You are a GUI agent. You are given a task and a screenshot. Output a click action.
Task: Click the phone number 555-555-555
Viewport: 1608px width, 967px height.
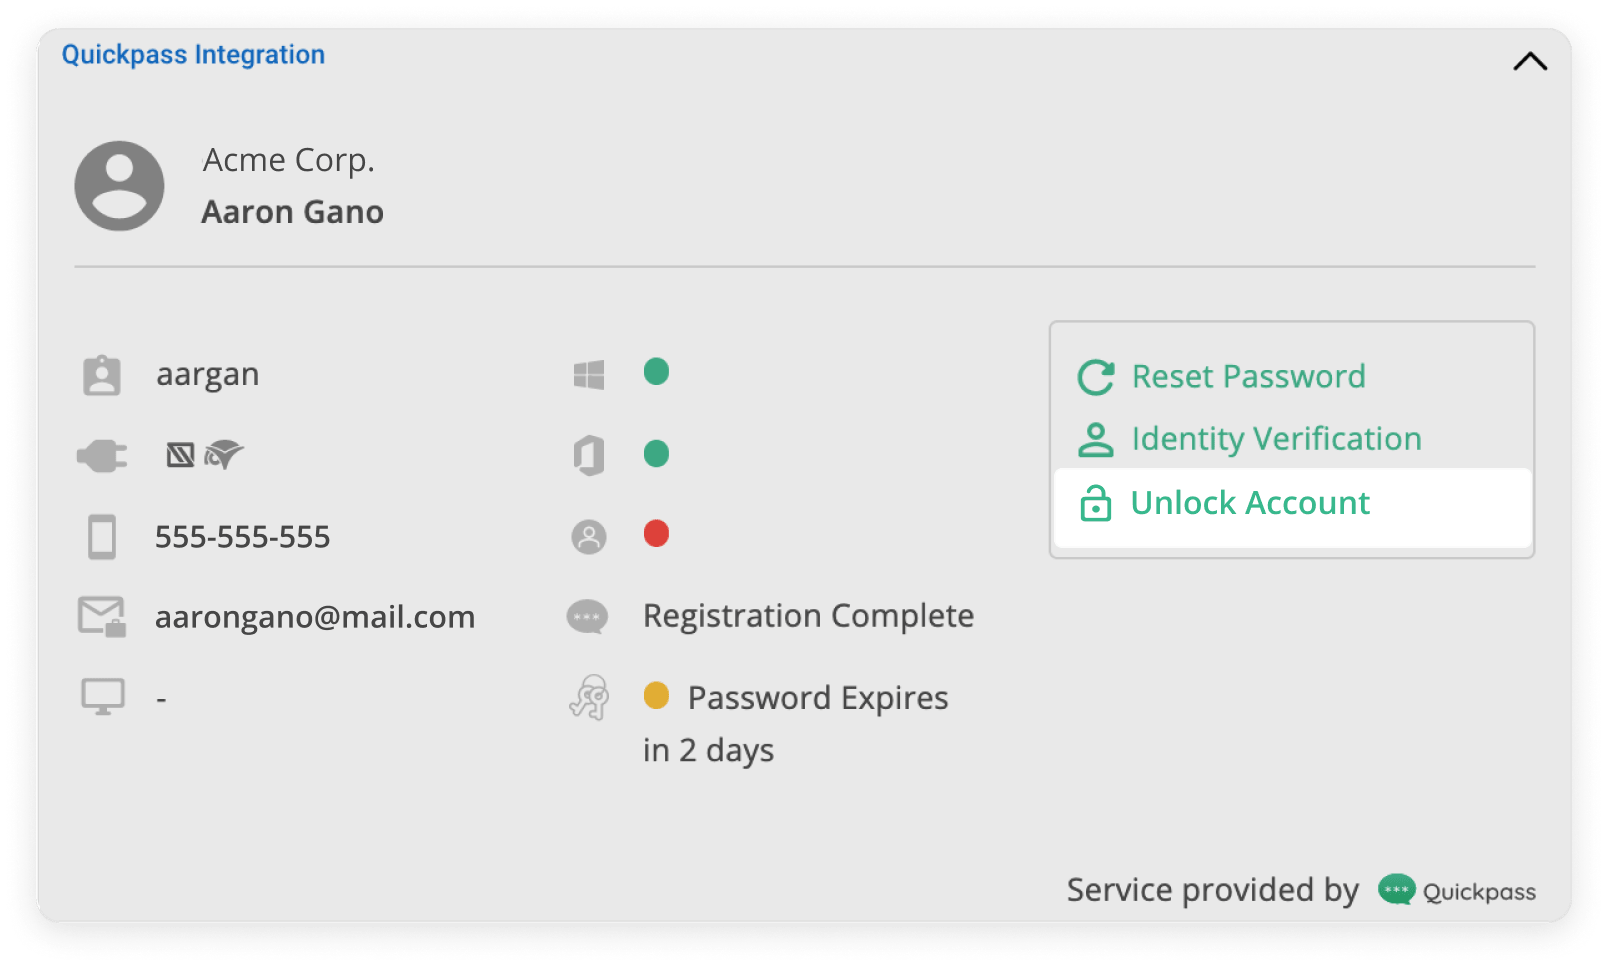(x=242, y=537)
